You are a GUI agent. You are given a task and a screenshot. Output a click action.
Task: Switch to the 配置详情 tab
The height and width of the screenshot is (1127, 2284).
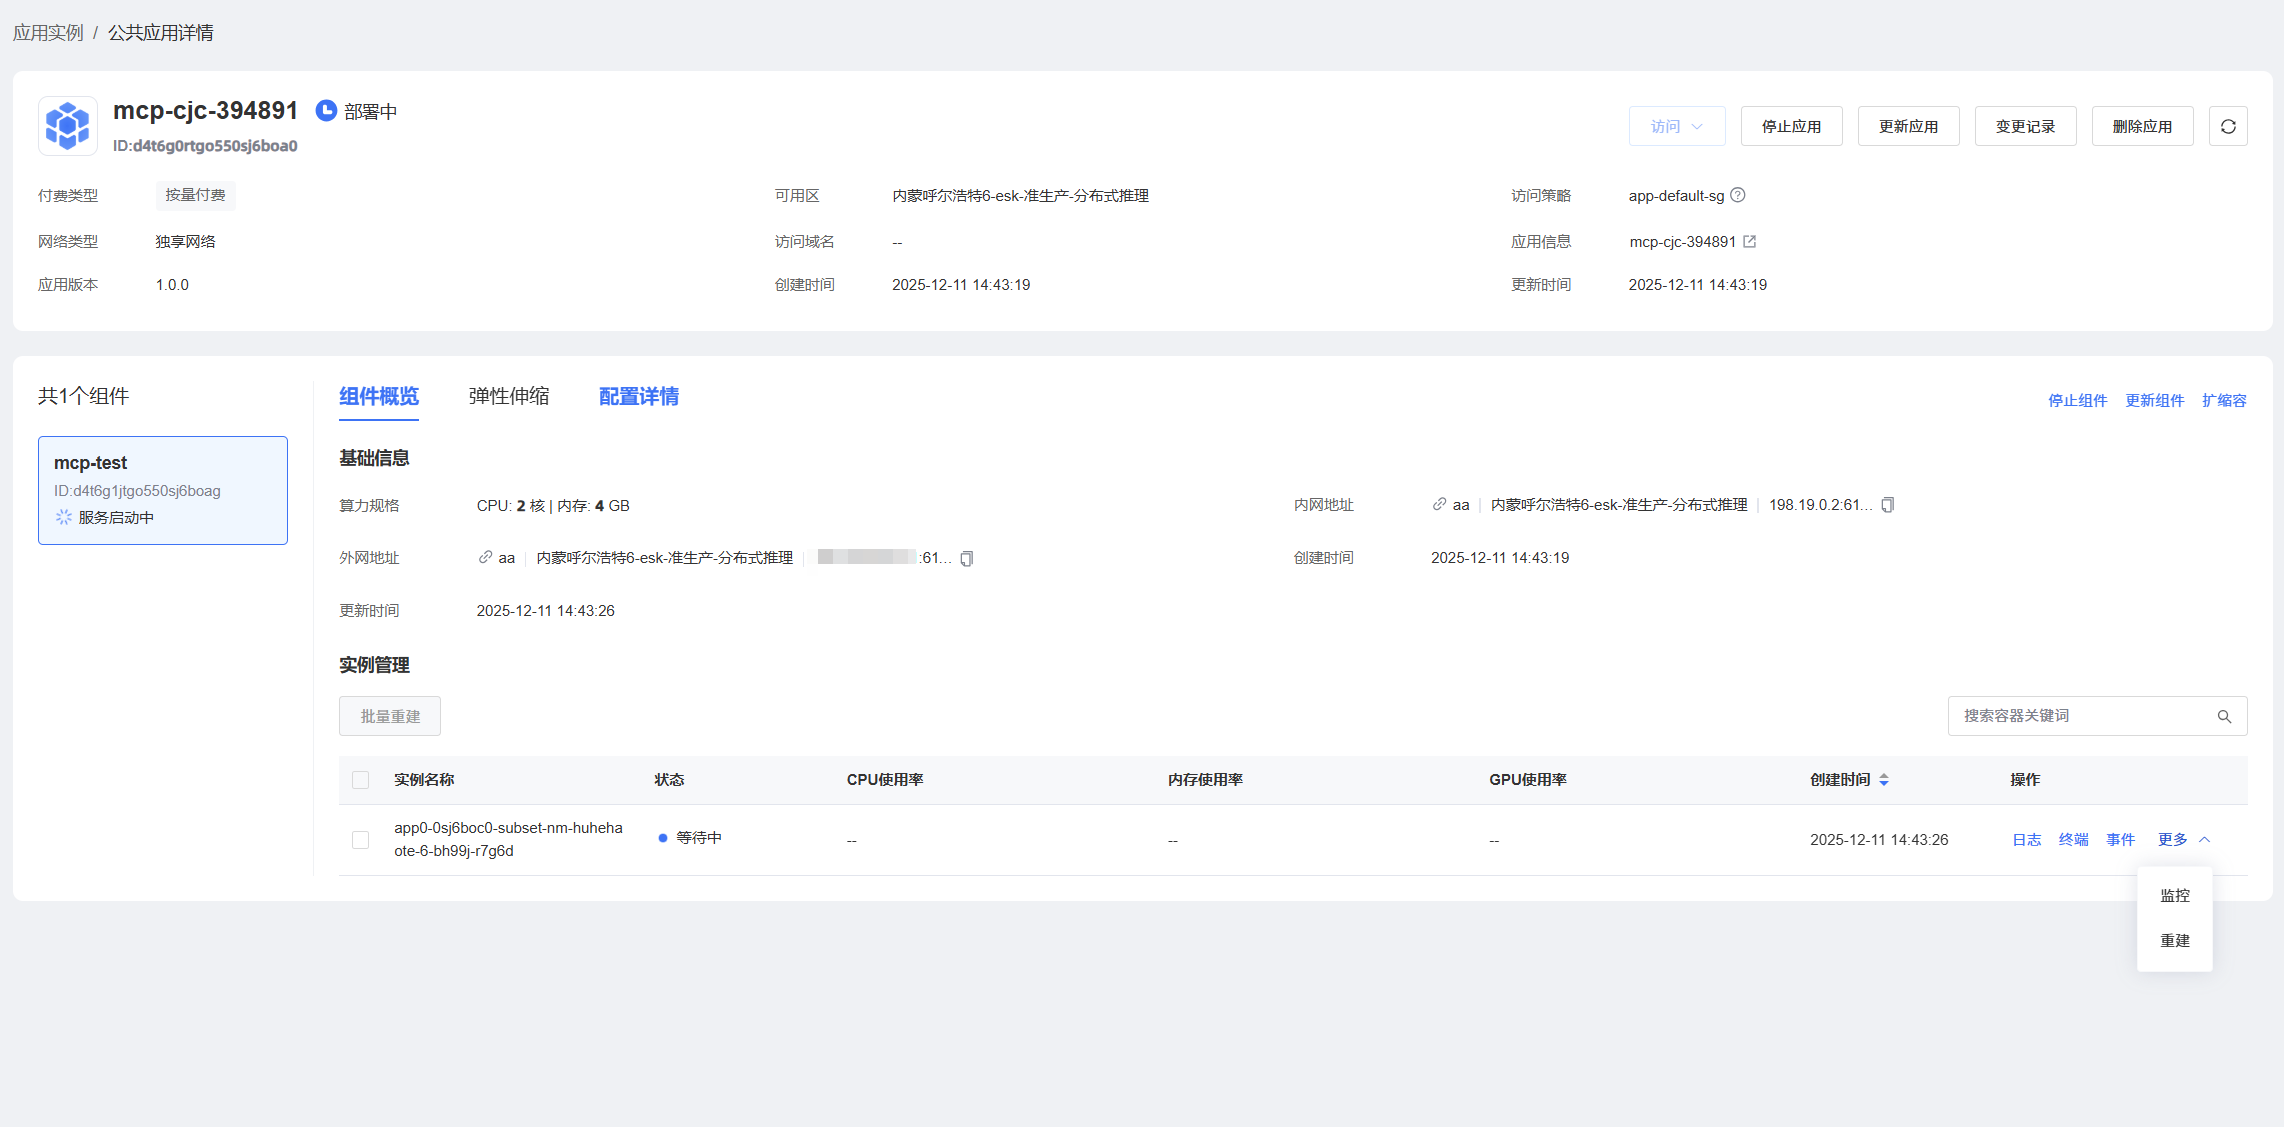coord(638,396)
